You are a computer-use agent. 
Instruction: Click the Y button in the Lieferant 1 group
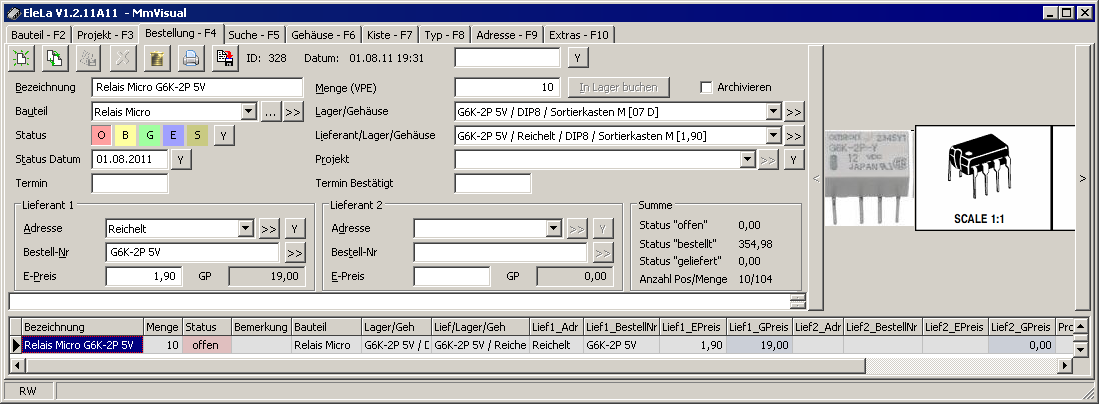(x=295, y=228)
